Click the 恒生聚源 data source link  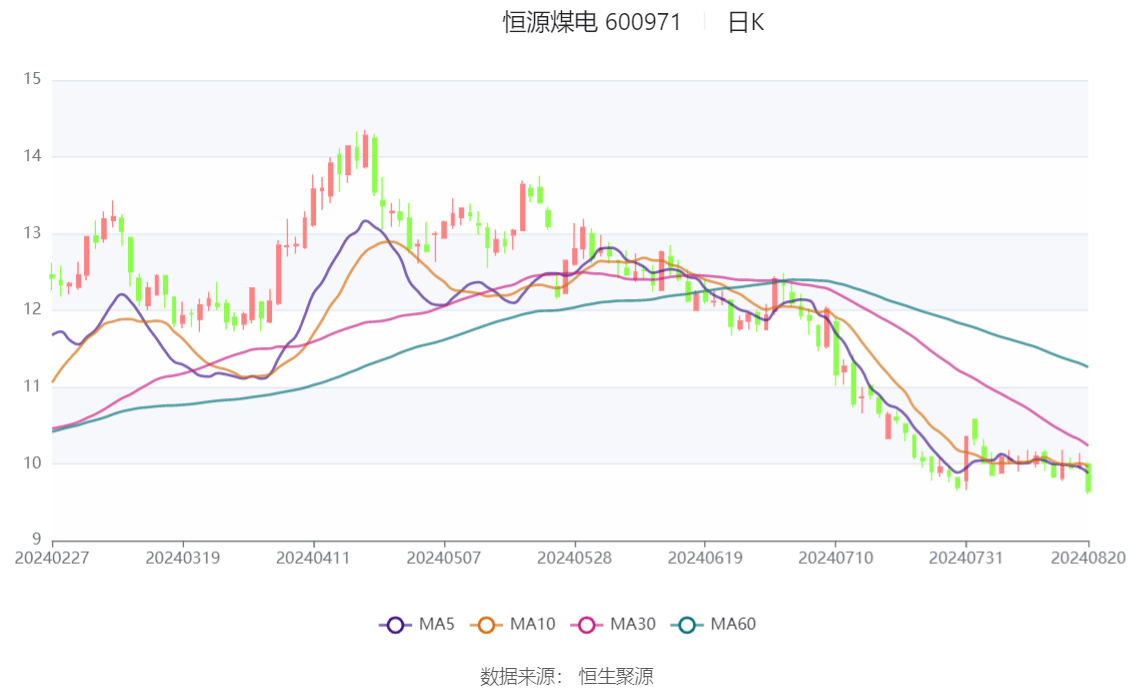(616, 676)
